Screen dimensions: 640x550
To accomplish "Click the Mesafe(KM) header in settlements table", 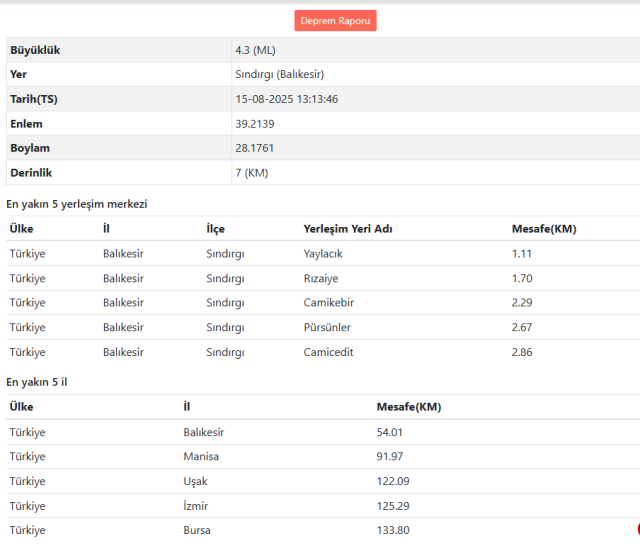I will 544,229.
